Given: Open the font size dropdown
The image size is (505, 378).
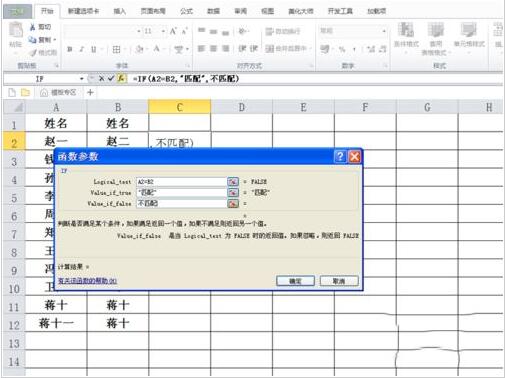Looking at the screenshot, I should coord(163,31).
